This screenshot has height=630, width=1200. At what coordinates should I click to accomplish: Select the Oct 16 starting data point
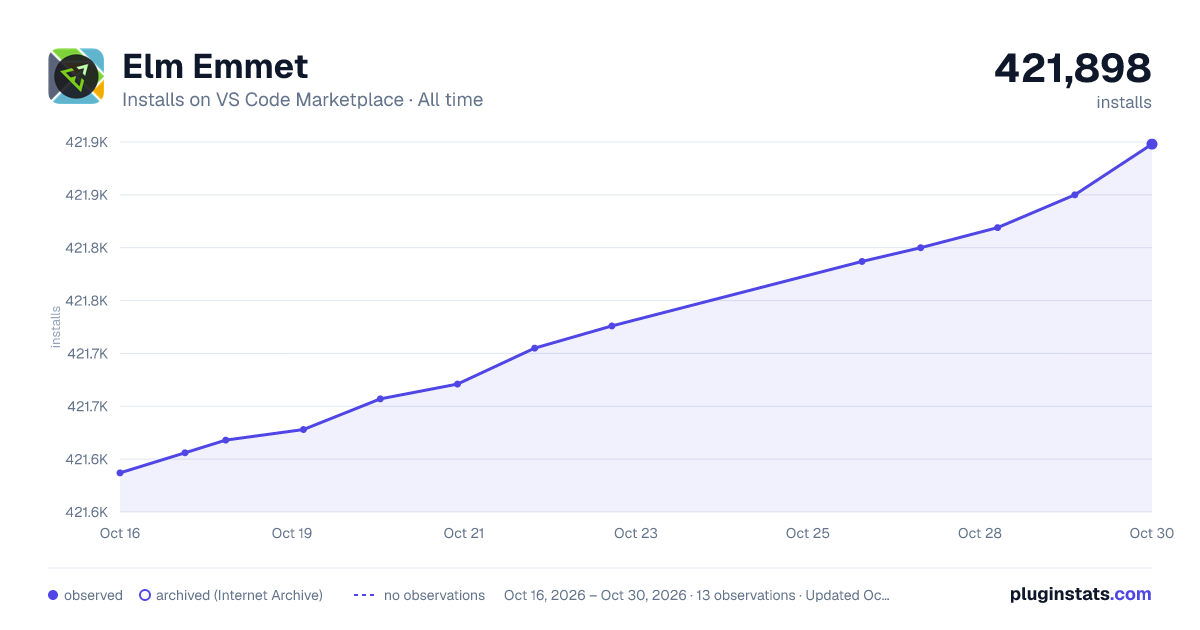(x=120, y=473)
